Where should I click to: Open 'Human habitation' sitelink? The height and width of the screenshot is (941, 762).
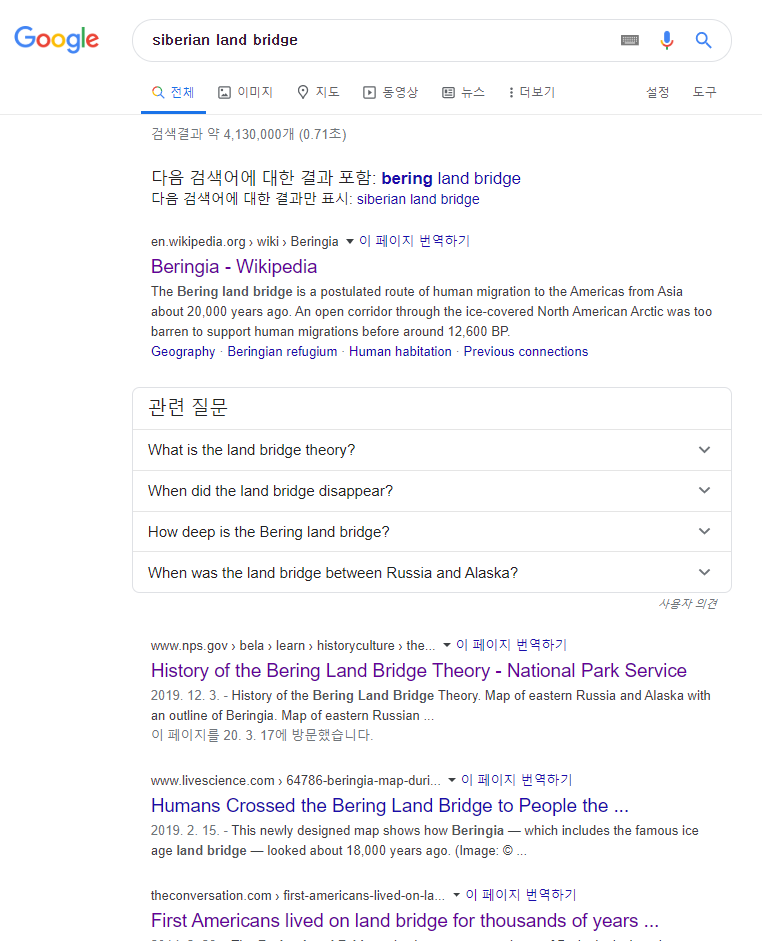click(x=400, y=352)
